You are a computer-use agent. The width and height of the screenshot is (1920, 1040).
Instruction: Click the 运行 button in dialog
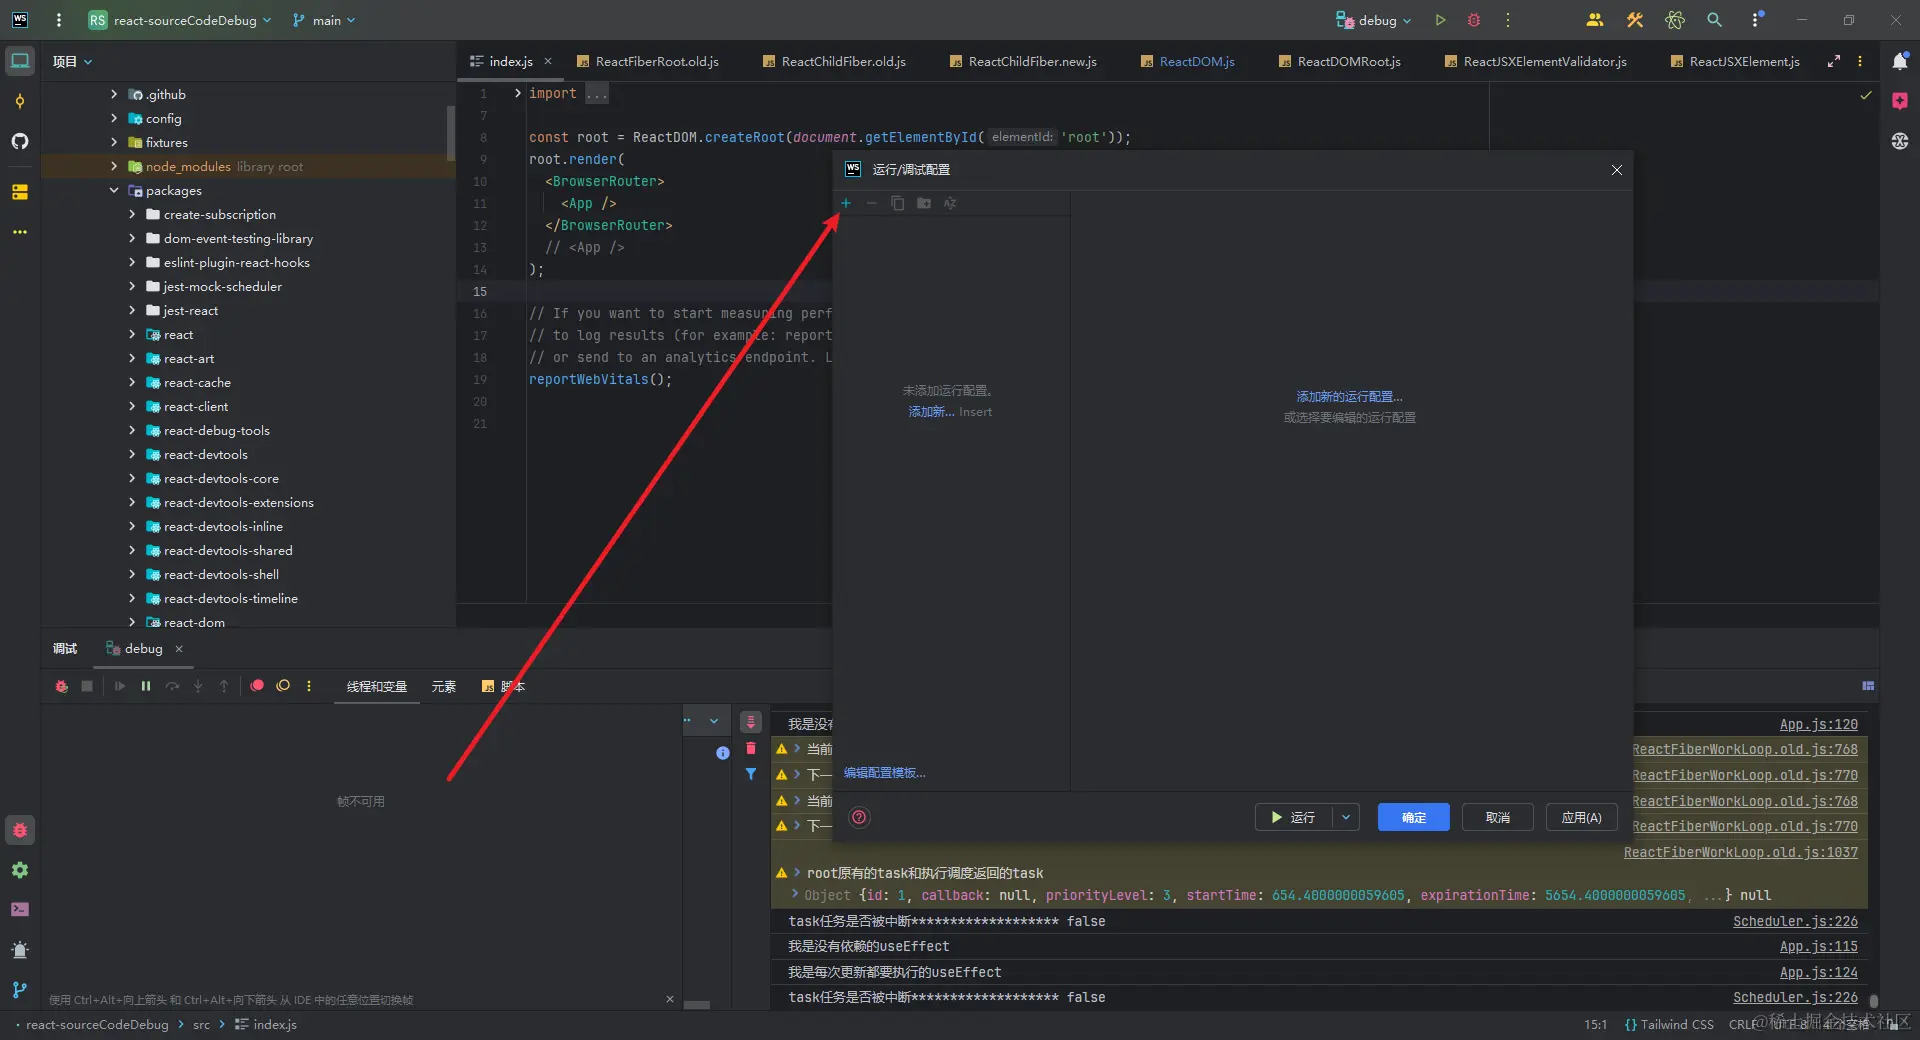coord(1294,817)
